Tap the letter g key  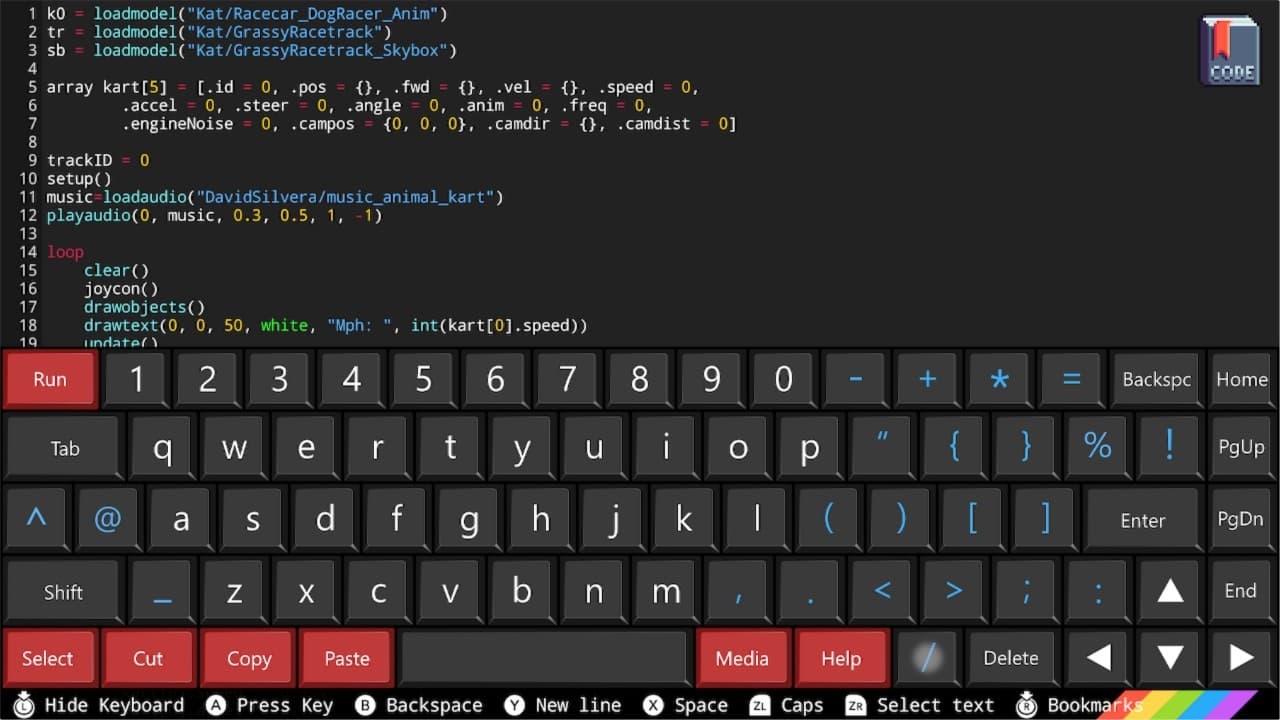(x=468, y=519)
